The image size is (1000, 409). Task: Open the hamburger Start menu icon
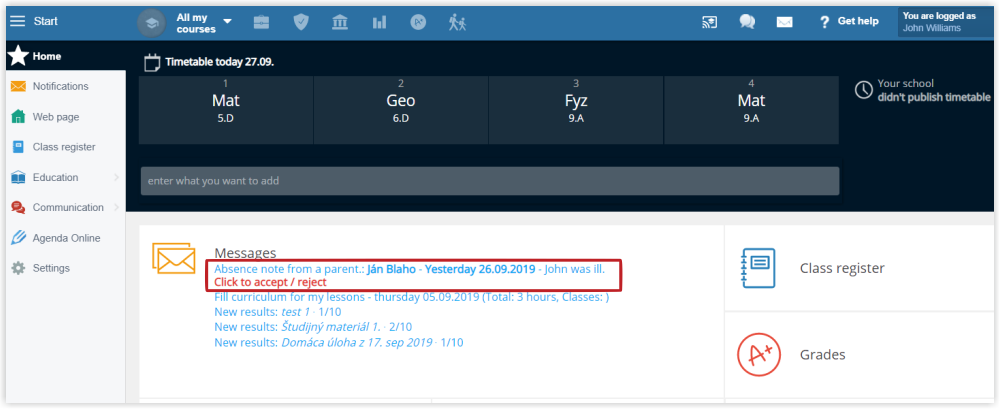pyautogui.click(x=18, y=21)
